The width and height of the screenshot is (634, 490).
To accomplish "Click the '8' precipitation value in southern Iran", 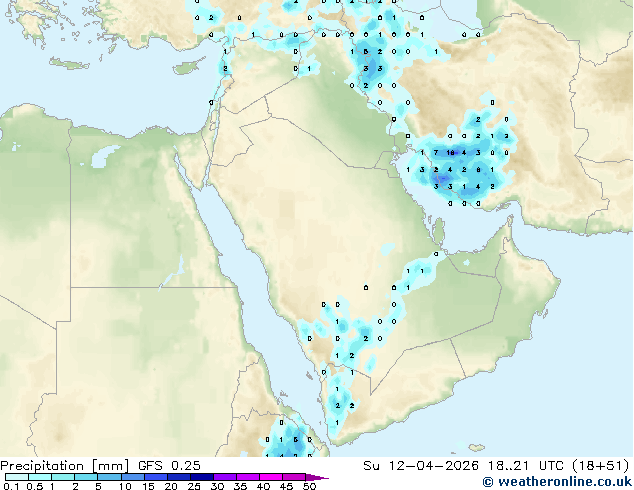I will [x=478, y=170].
